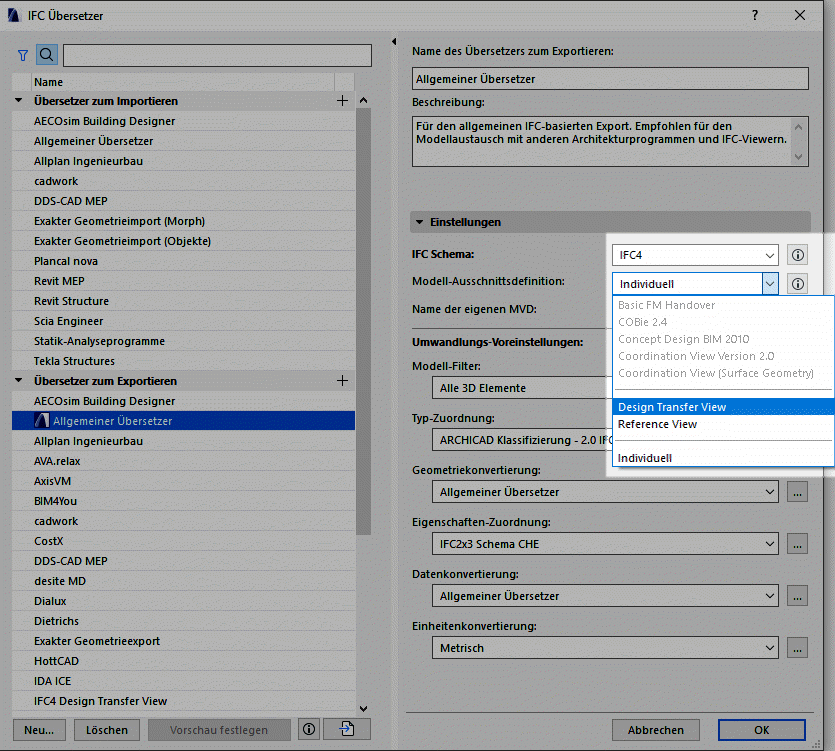Toggle the search magnifier icon
This screenshot has width=835, height=751.
point(47,55)
